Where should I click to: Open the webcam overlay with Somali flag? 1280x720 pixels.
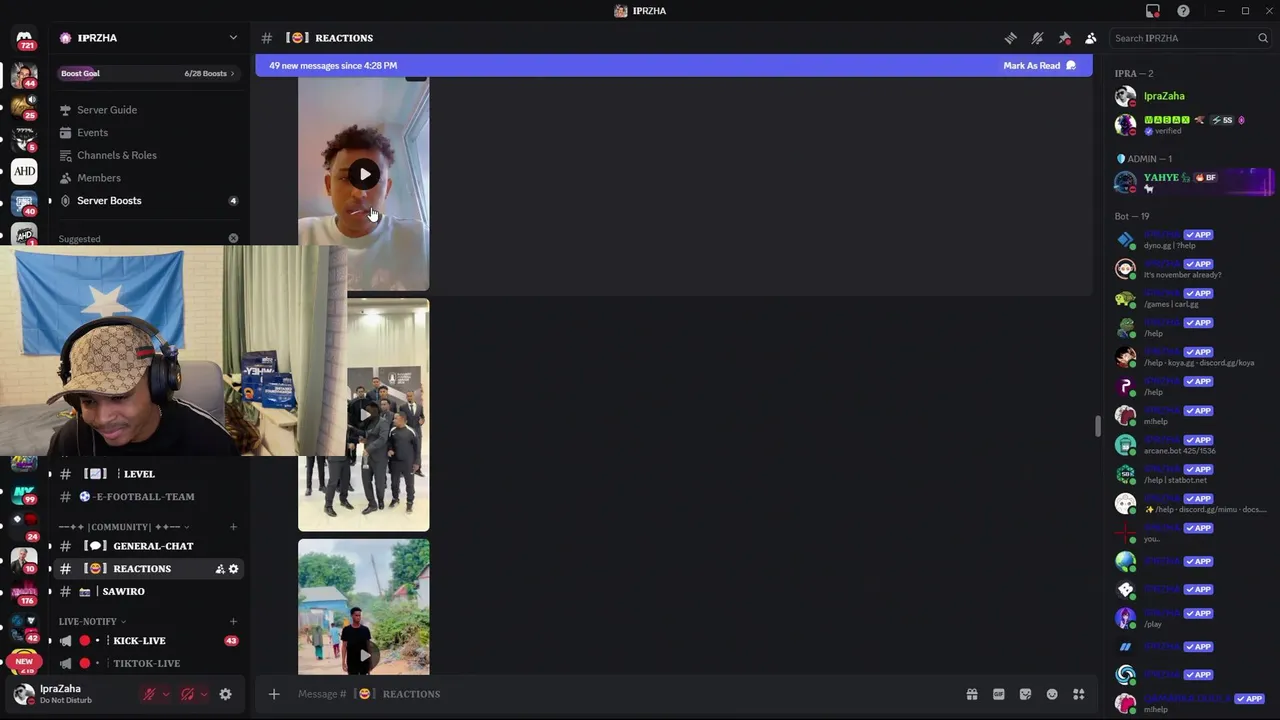[173, 351]
